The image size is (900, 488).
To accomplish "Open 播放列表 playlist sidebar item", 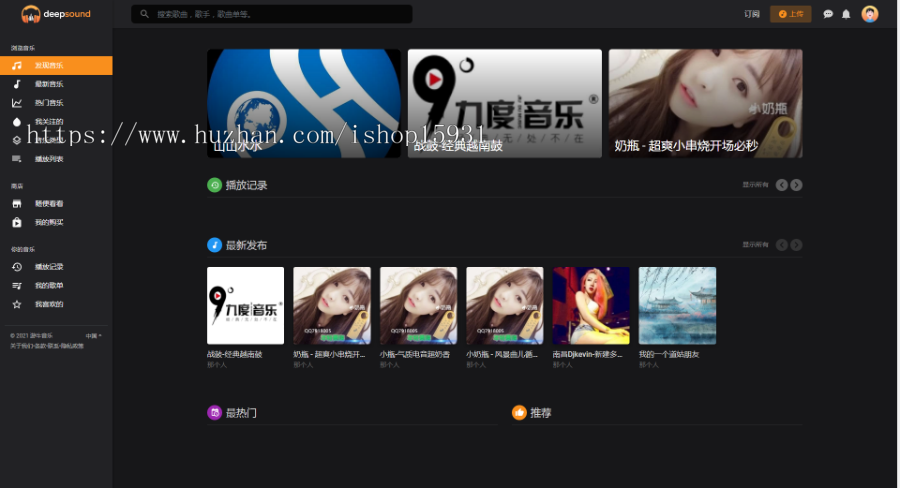I will pos(56,159).
